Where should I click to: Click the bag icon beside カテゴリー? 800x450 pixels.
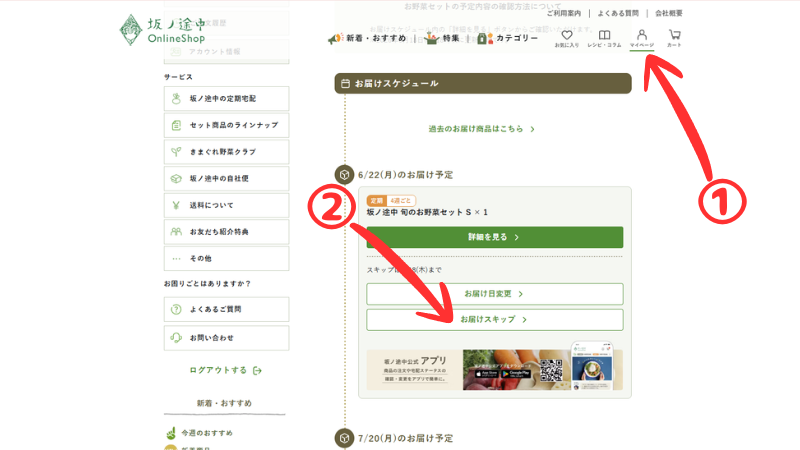485,38
